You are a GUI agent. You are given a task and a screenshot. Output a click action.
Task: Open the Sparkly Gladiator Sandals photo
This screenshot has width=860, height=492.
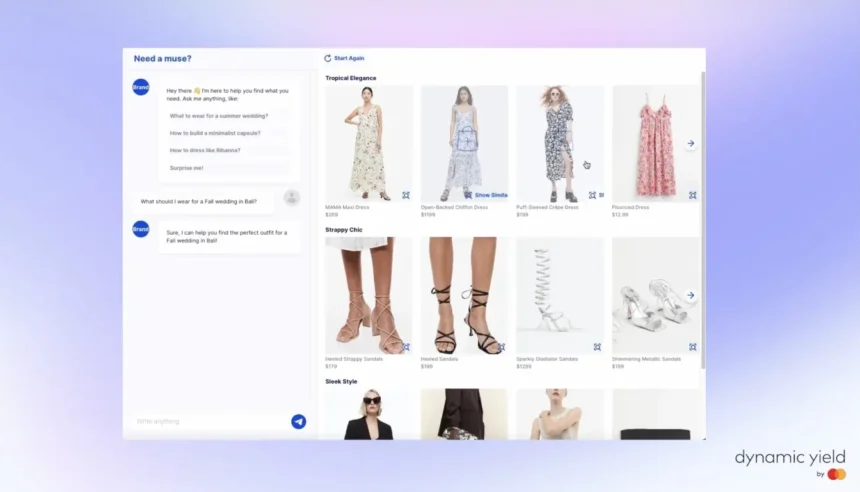click(x=559, y=296)
